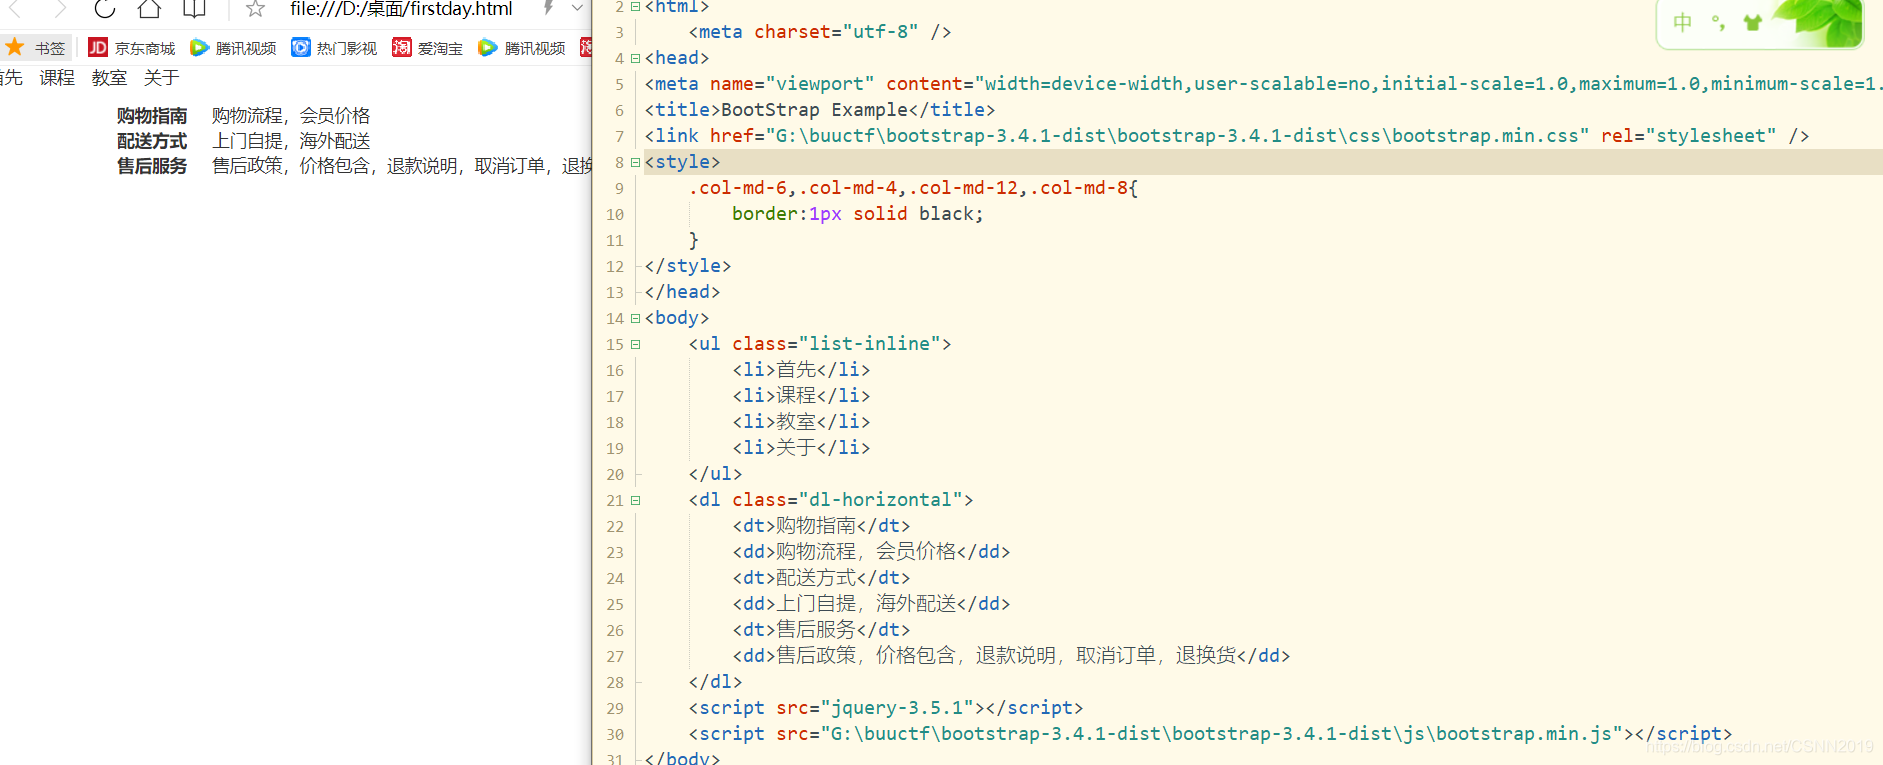Click the closing </ul> tag line
The image size is (1883, 765).
pyautogui.click(x=715, y=474)
